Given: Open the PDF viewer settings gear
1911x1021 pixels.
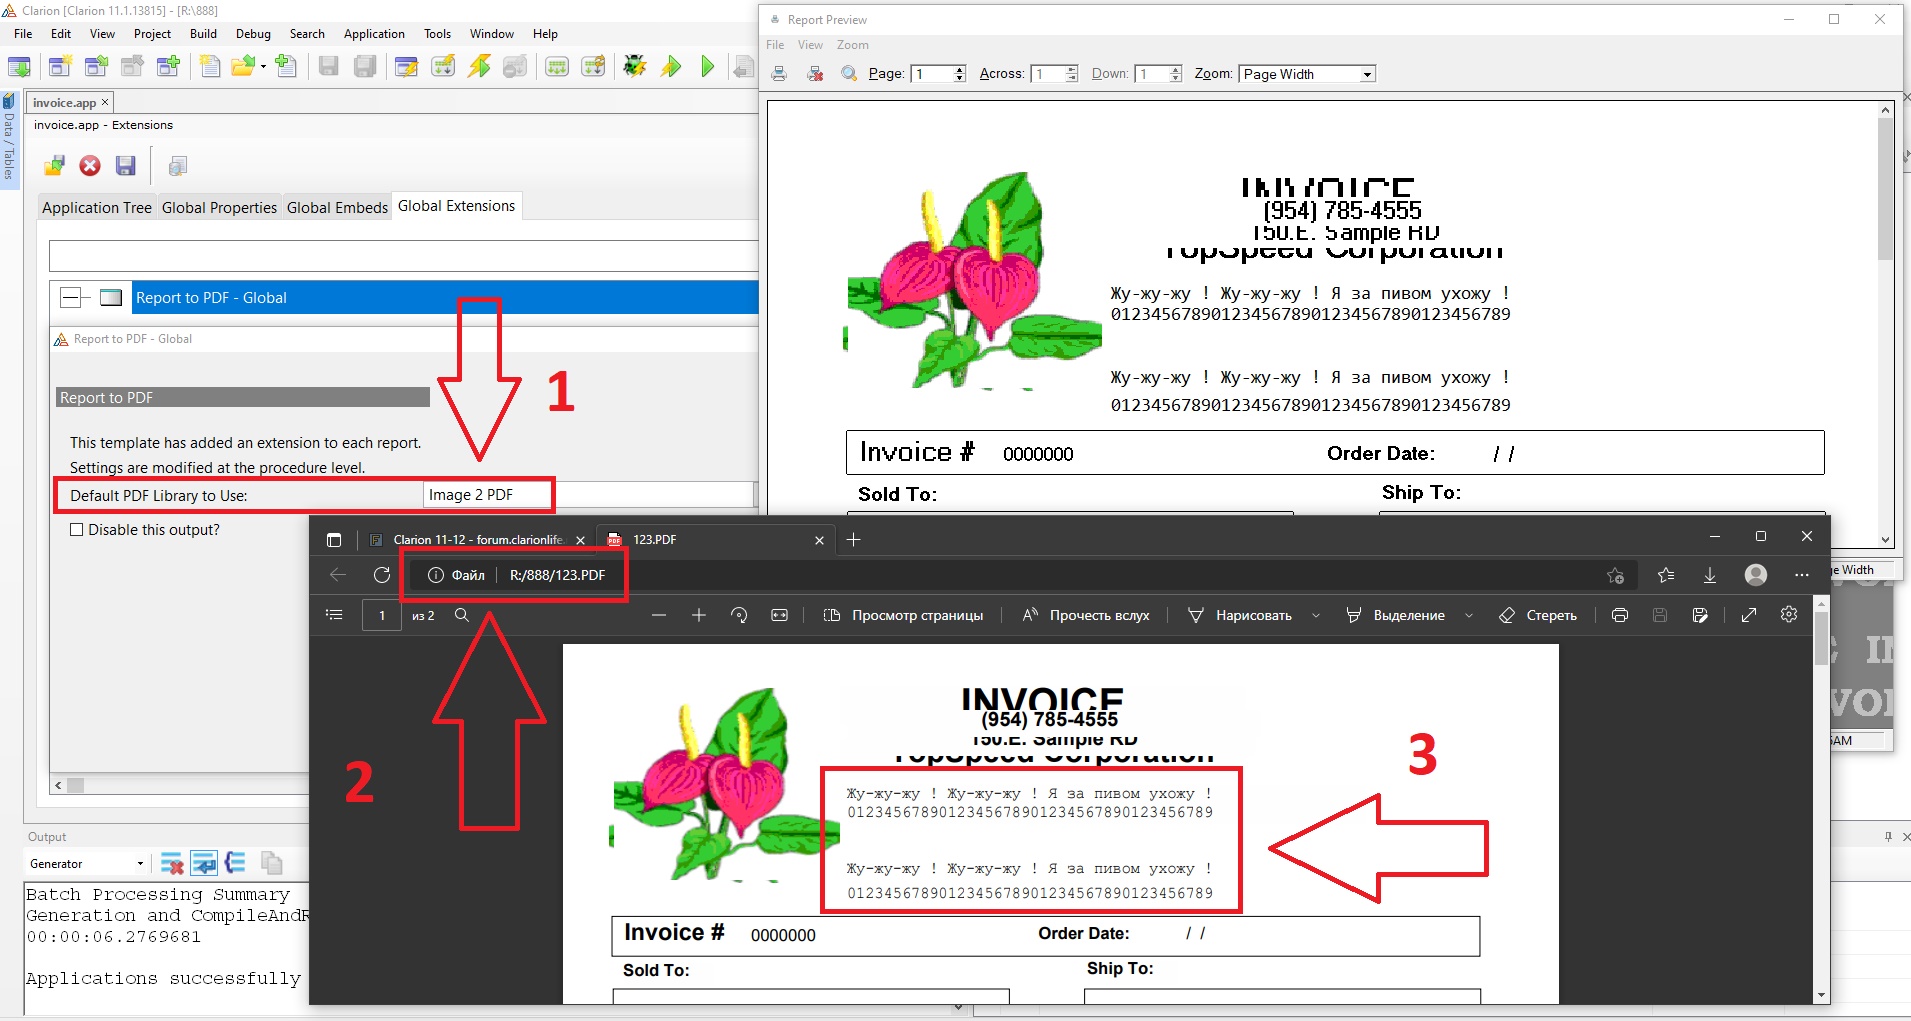Looking at the screenshot, I should [x=1789, y=615].
